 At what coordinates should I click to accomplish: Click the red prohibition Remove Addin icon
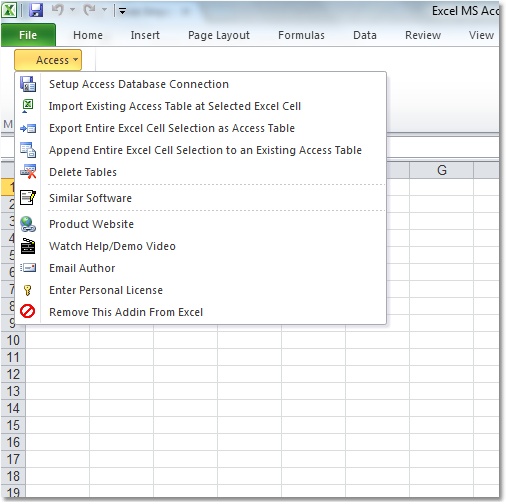pos(28,312)
